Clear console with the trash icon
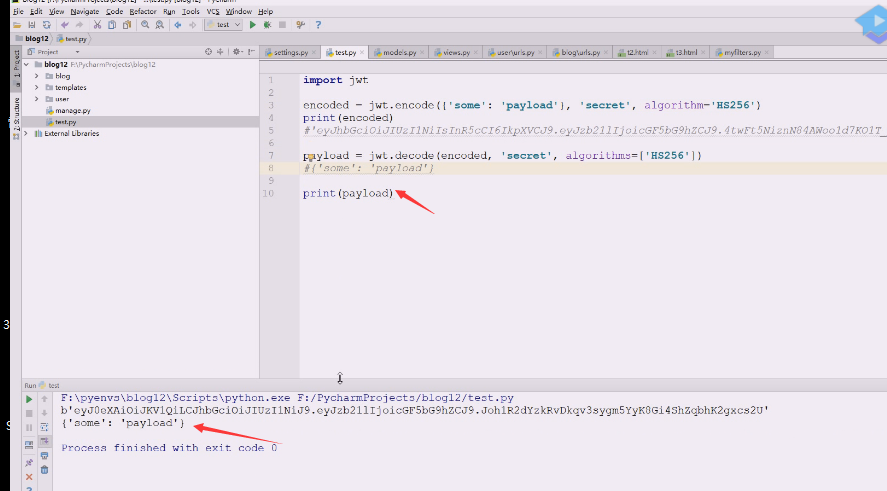Image resolution: width=887 pixels, height=491 pixels. click(44, 470)
